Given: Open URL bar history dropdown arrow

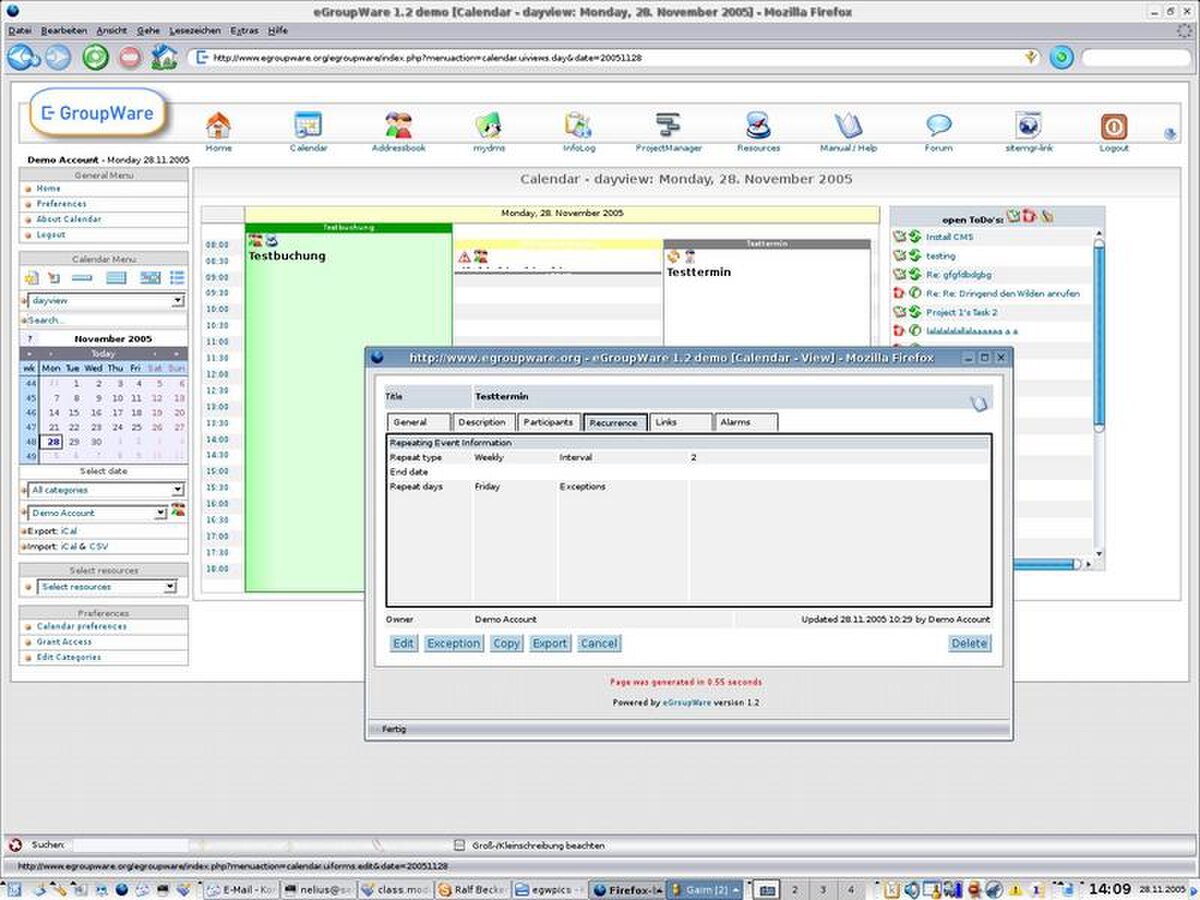Looking at the screenshot, I should pyautogui.click(x=1031, y=58).
